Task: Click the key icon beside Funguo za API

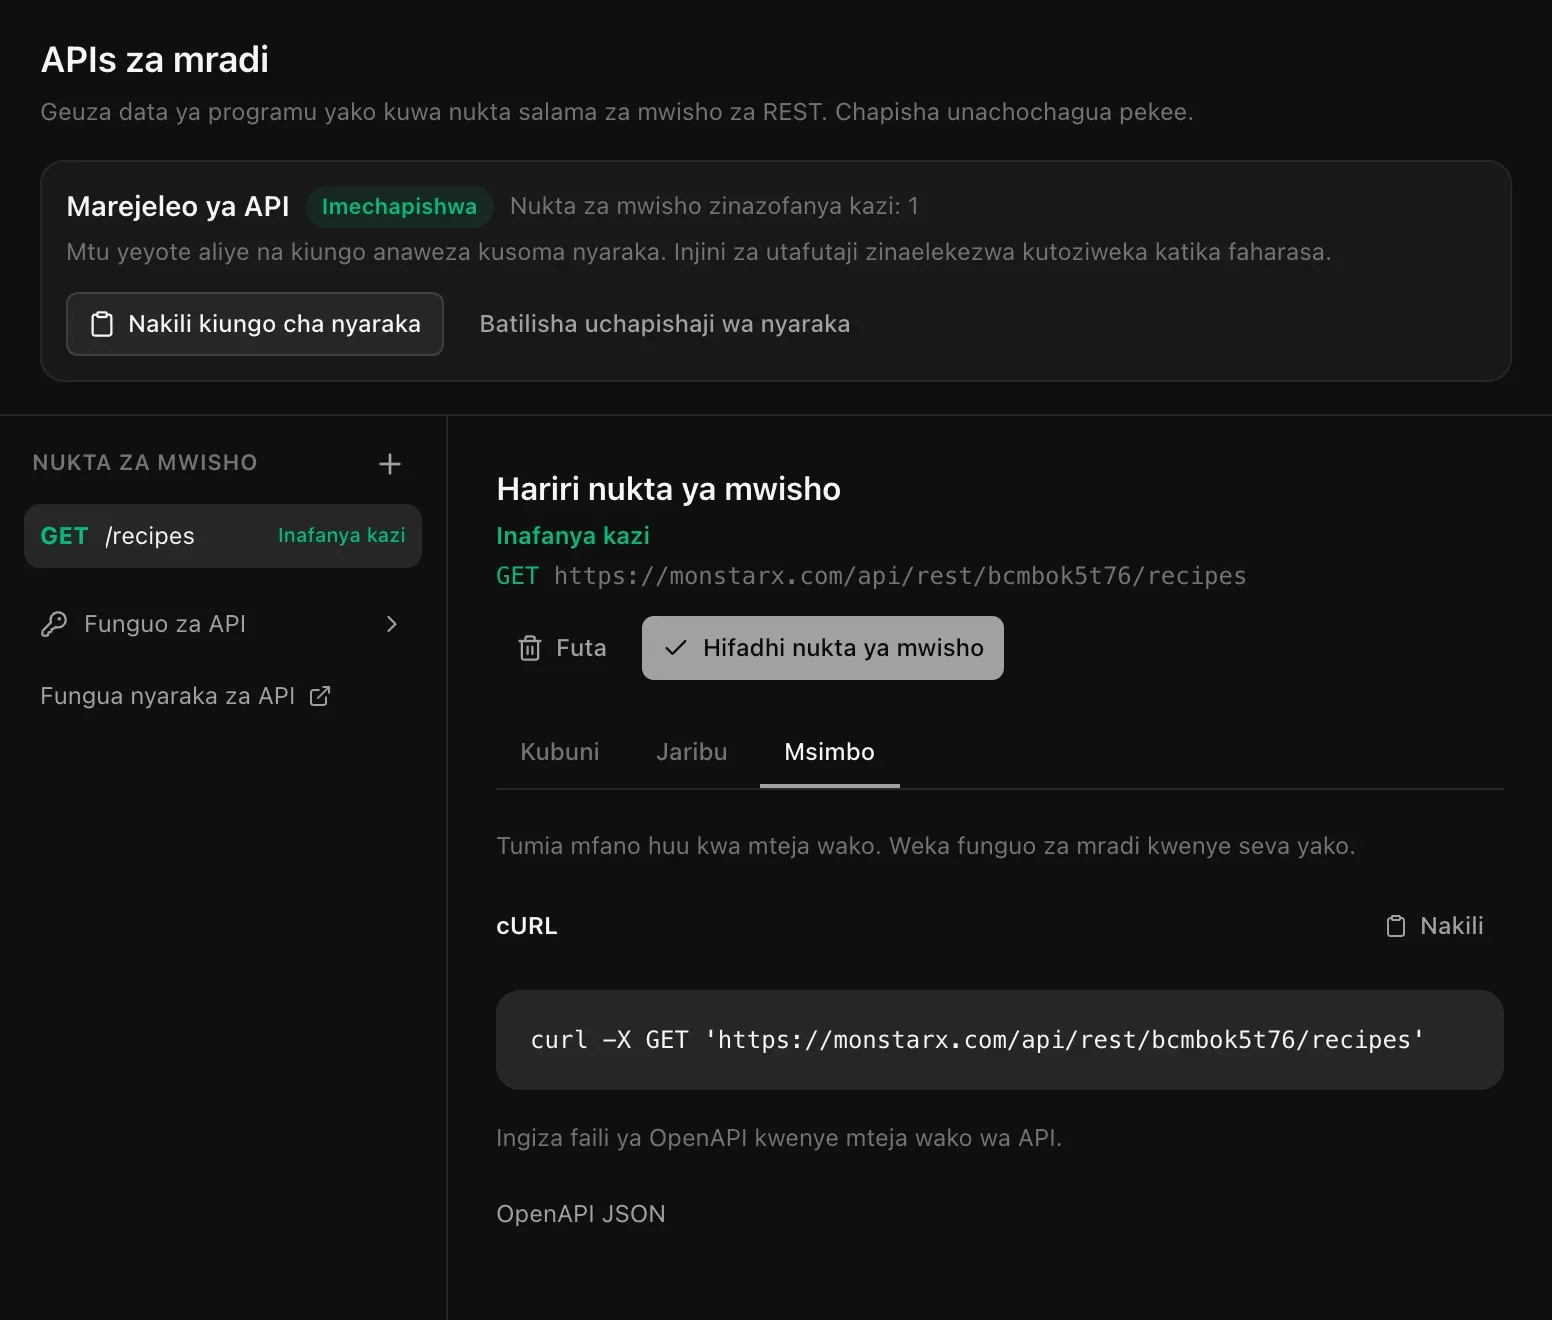Action: [x=54, y=624]
